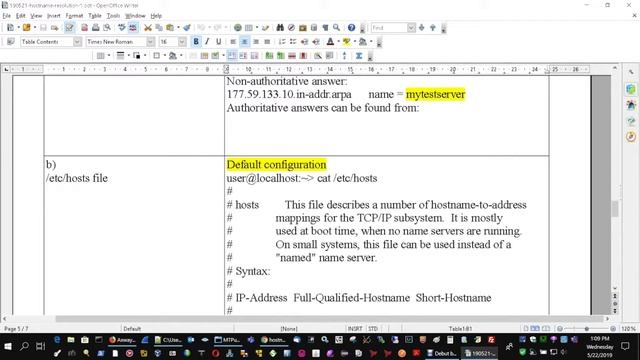The image size is (640, 360).
Task: Open the View menu
Action: [x=36, y=16]
